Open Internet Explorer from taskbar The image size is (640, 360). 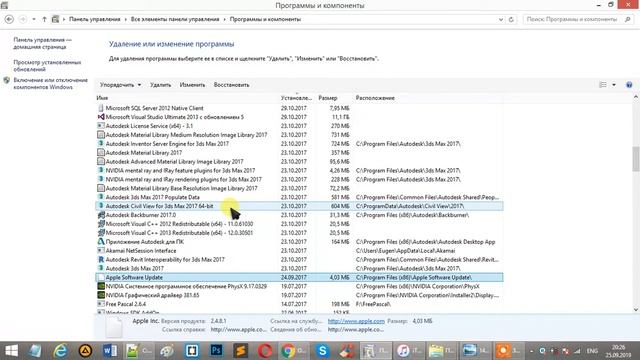click(x=60, y=351)
